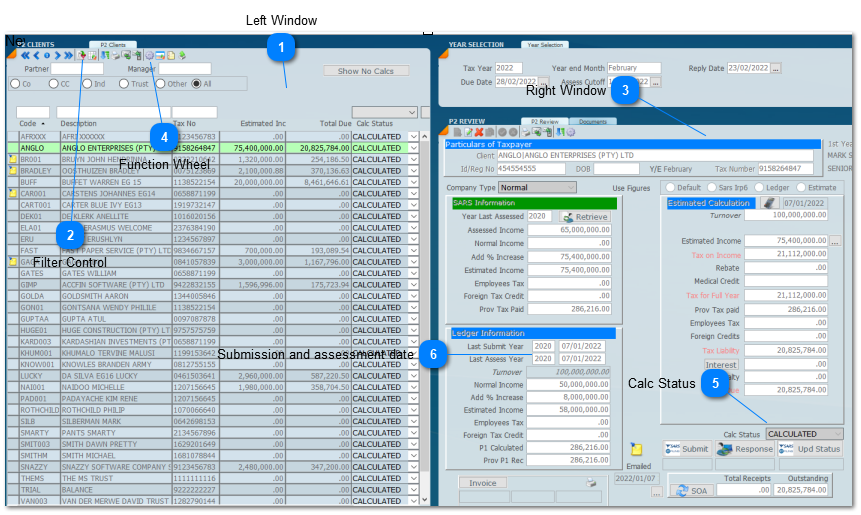Open the LUCKY row Calc Status dropdown
861x515 pixels.
413,376
